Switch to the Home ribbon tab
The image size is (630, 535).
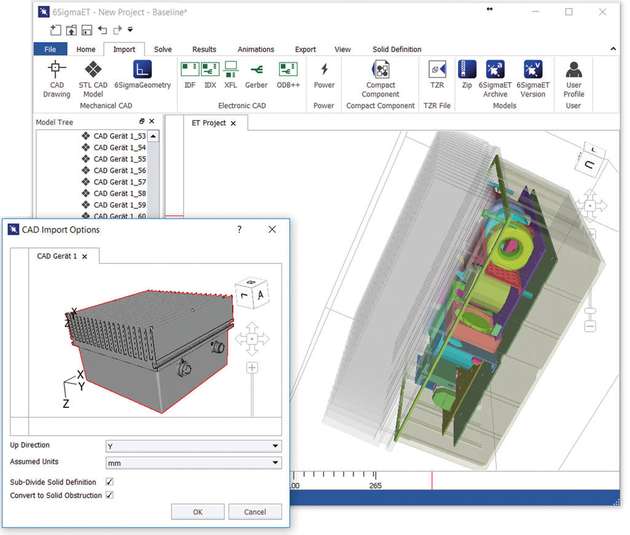point(86,49)
